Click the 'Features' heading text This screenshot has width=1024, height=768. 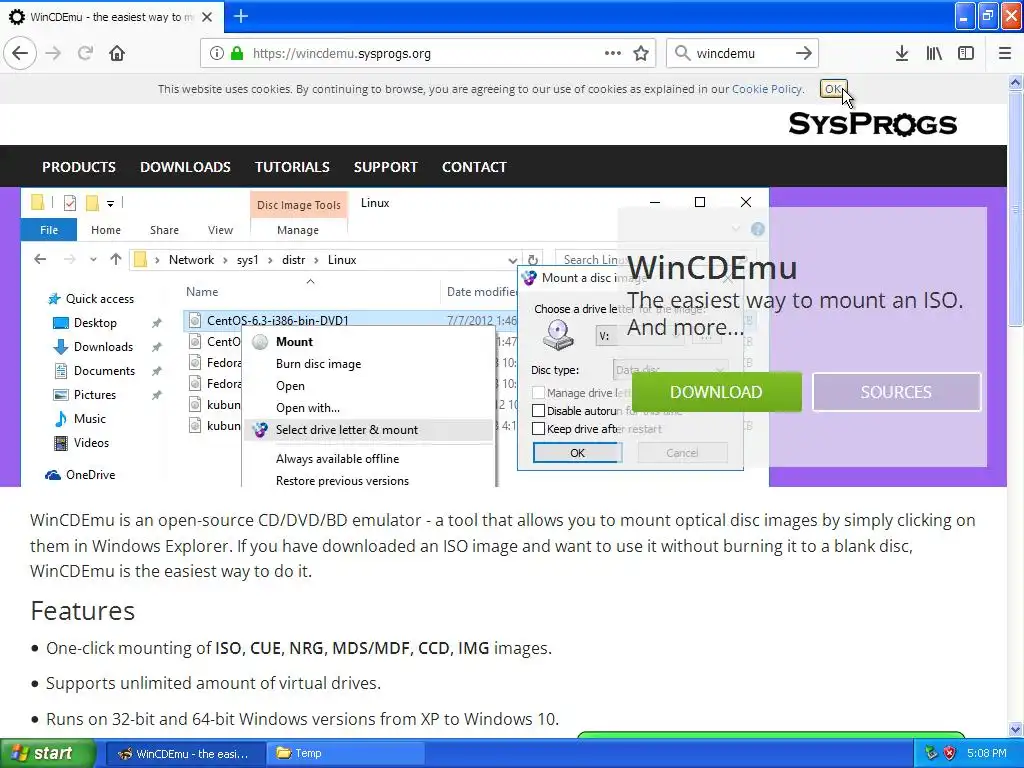click(83, 611)
